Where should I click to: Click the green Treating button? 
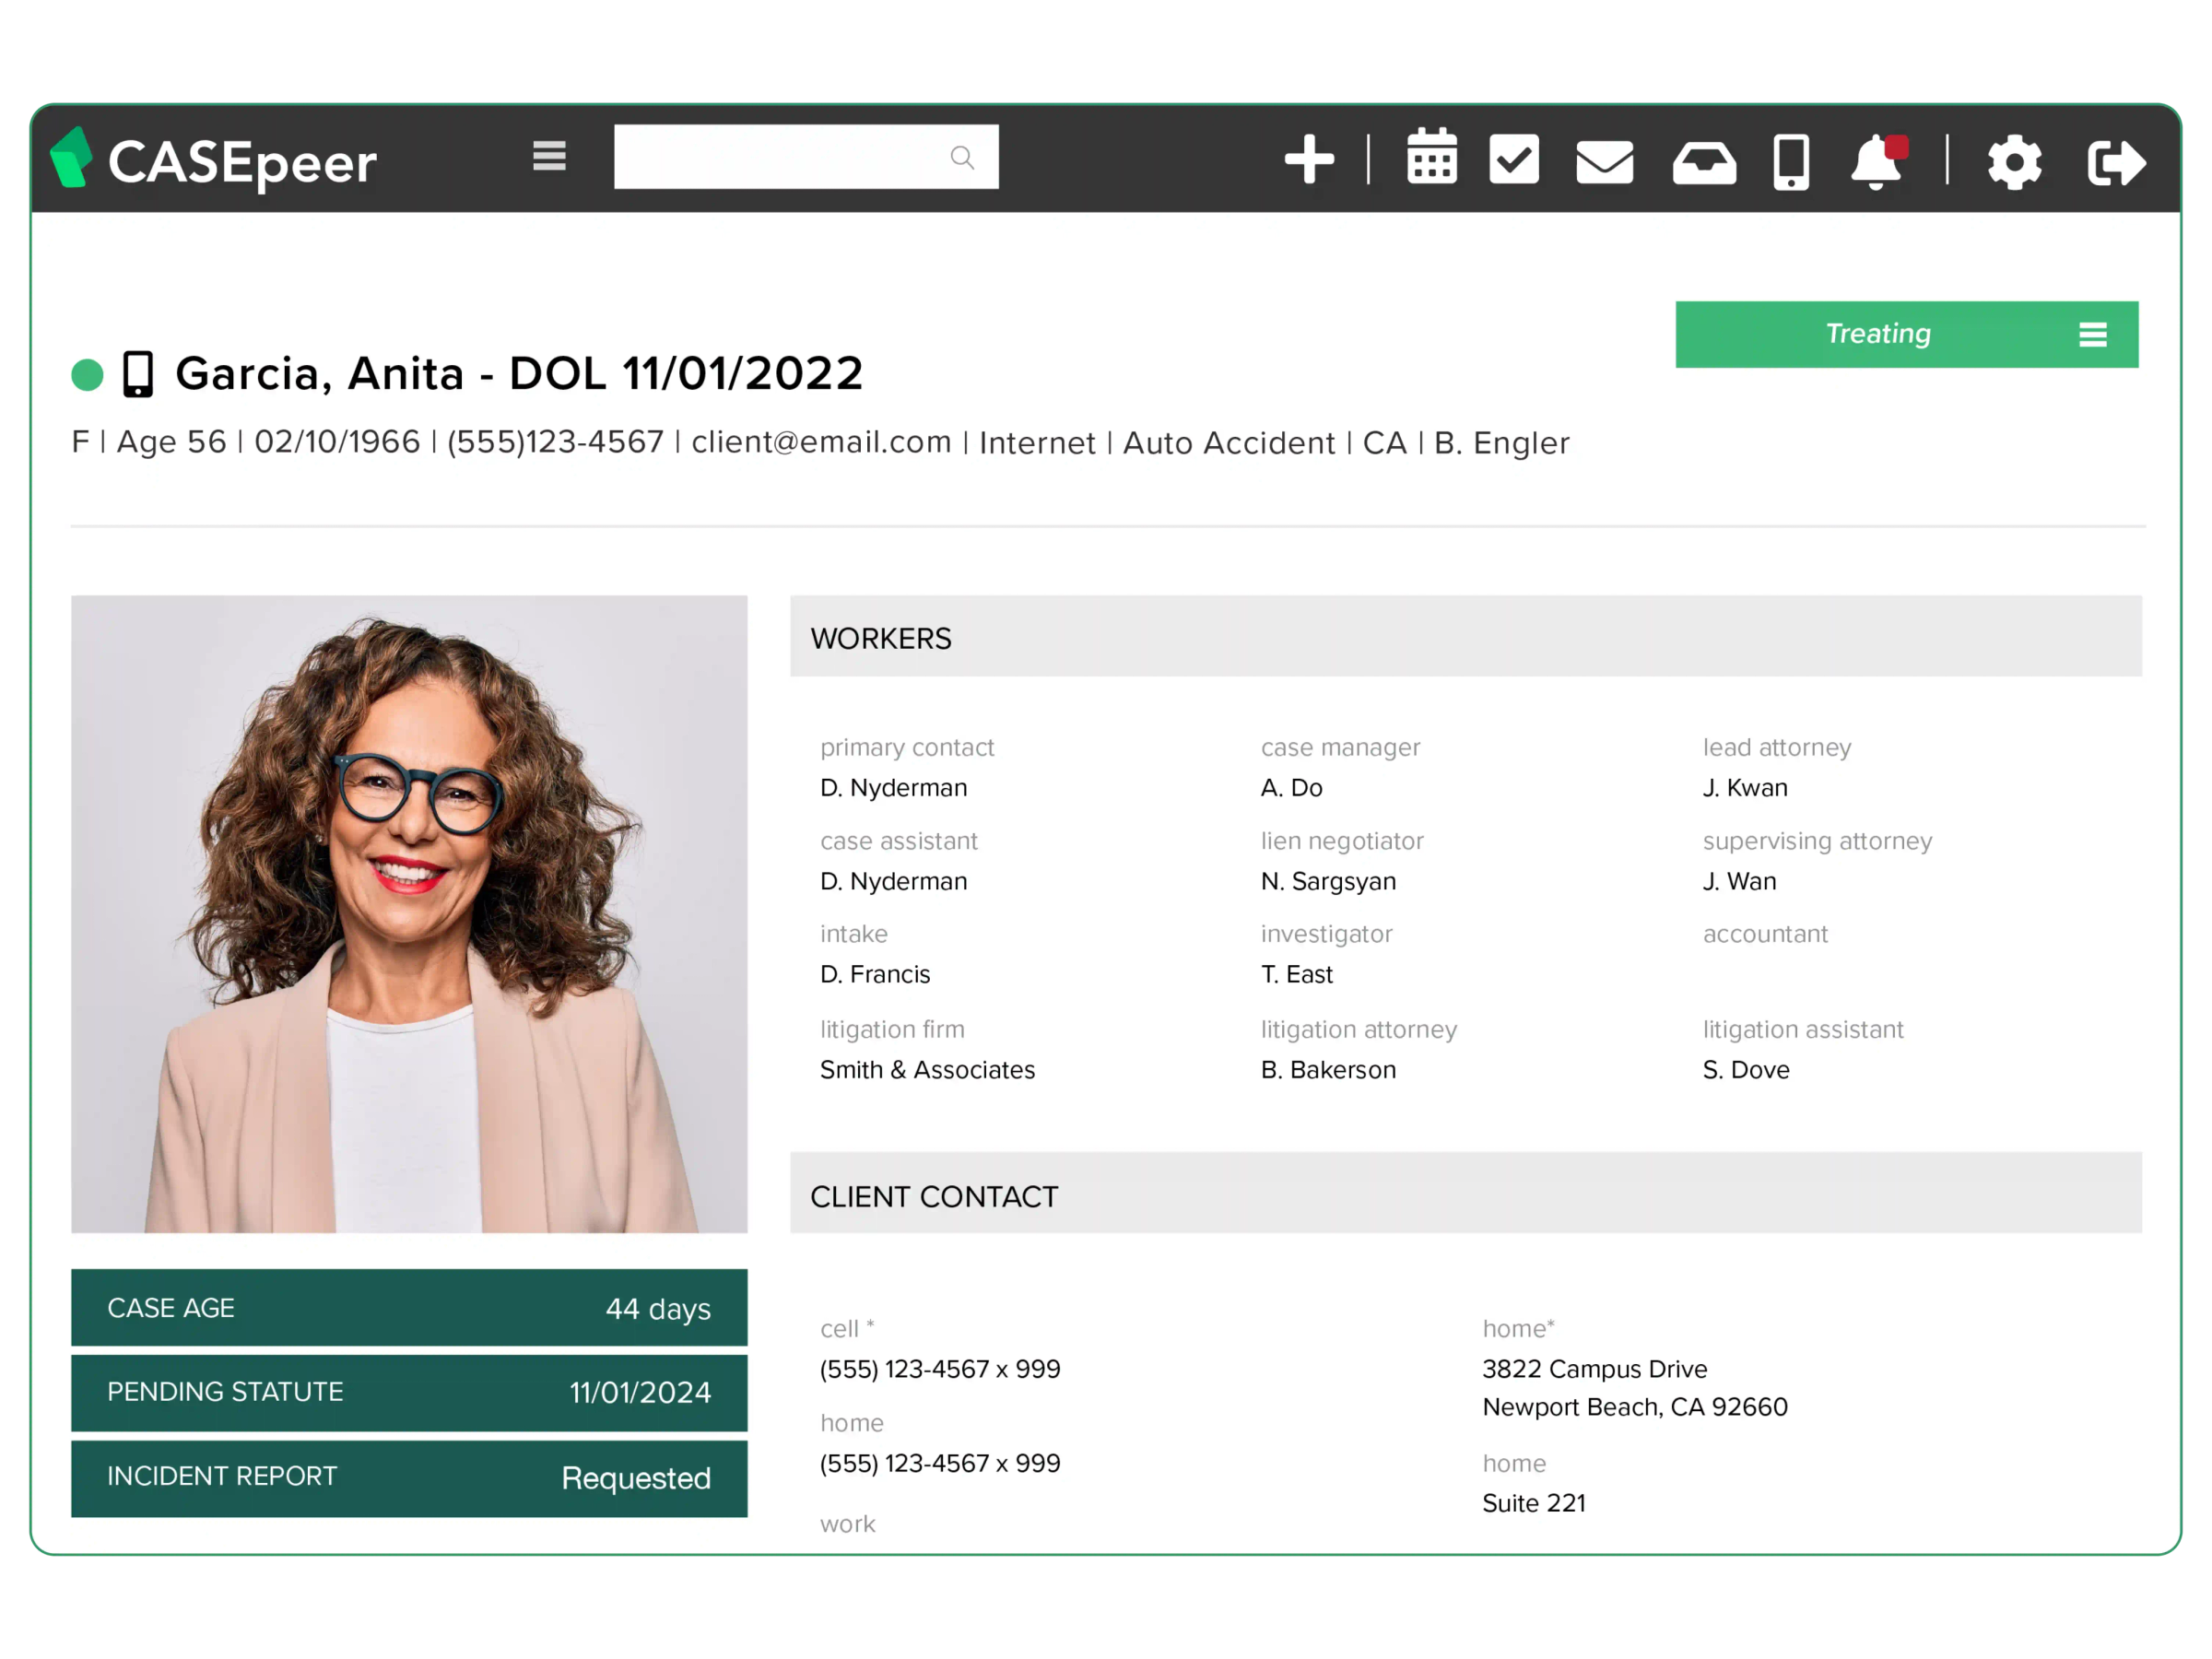tap(1878, 334)
